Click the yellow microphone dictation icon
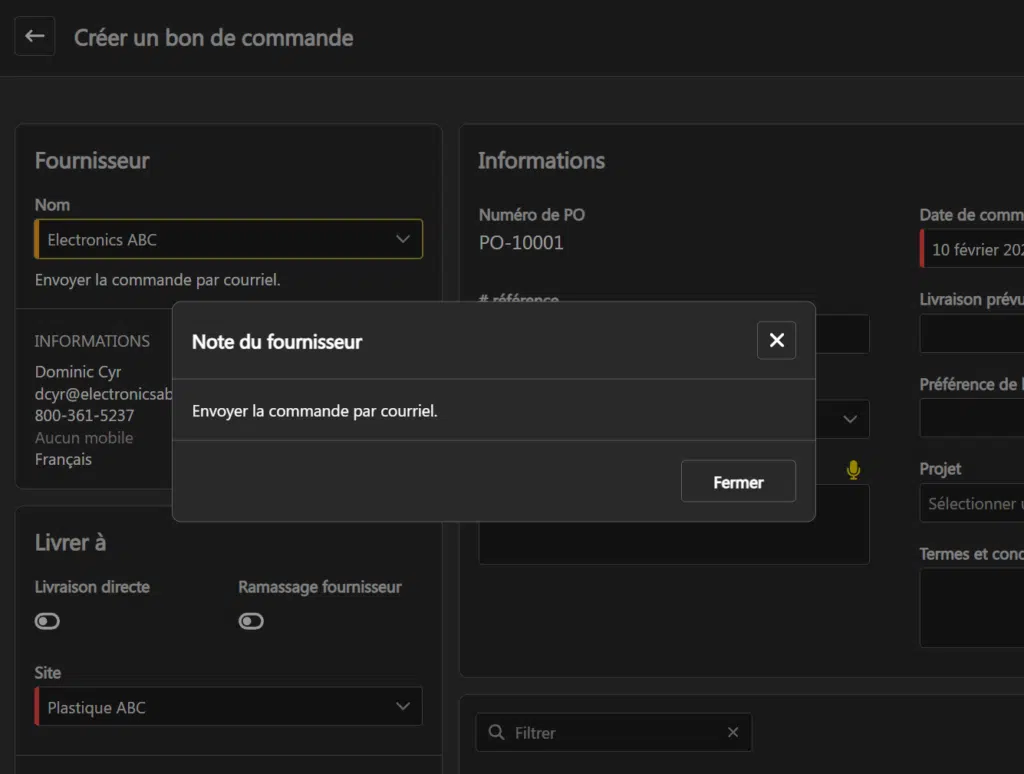Image resolution: width=1024 pixels, height=774 pixels. coord(853,470)
